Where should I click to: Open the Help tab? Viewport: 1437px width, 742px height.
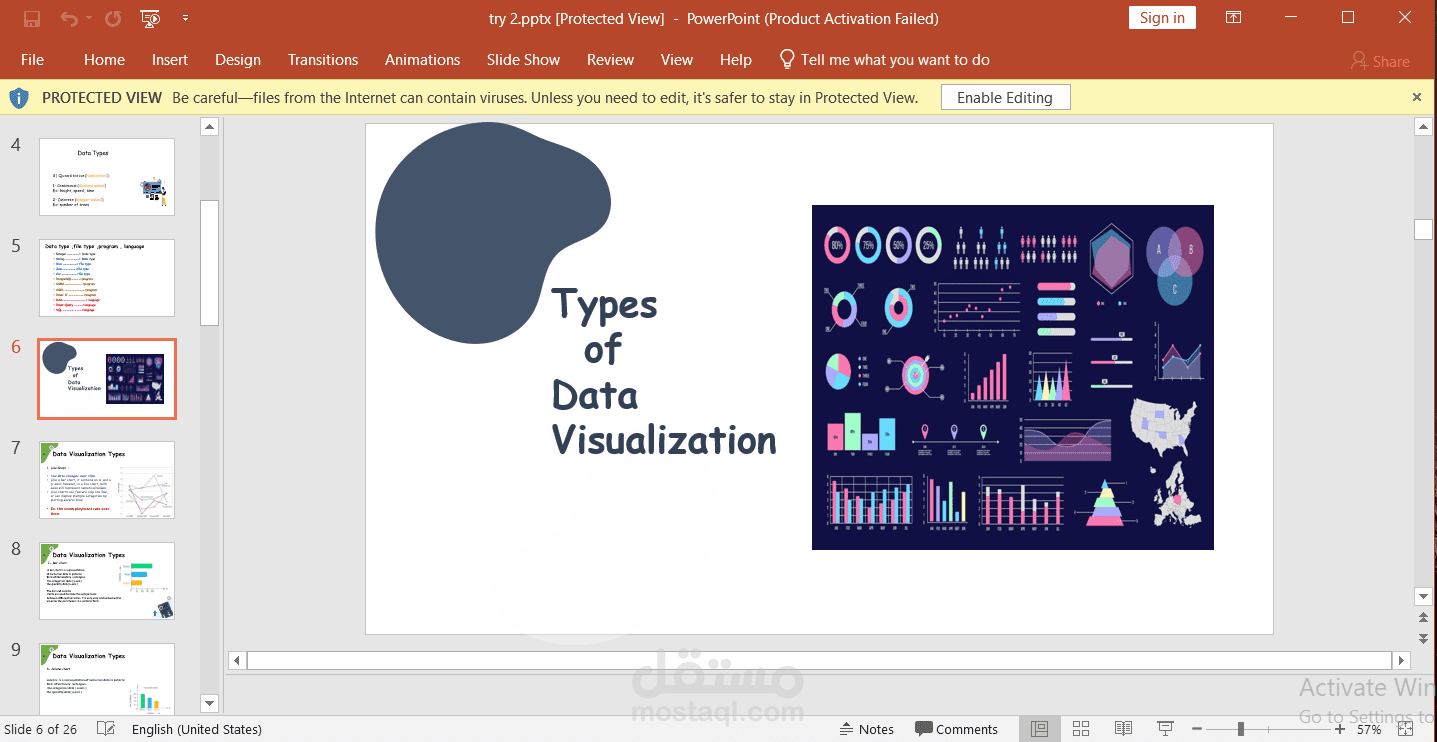pos(736,60)
